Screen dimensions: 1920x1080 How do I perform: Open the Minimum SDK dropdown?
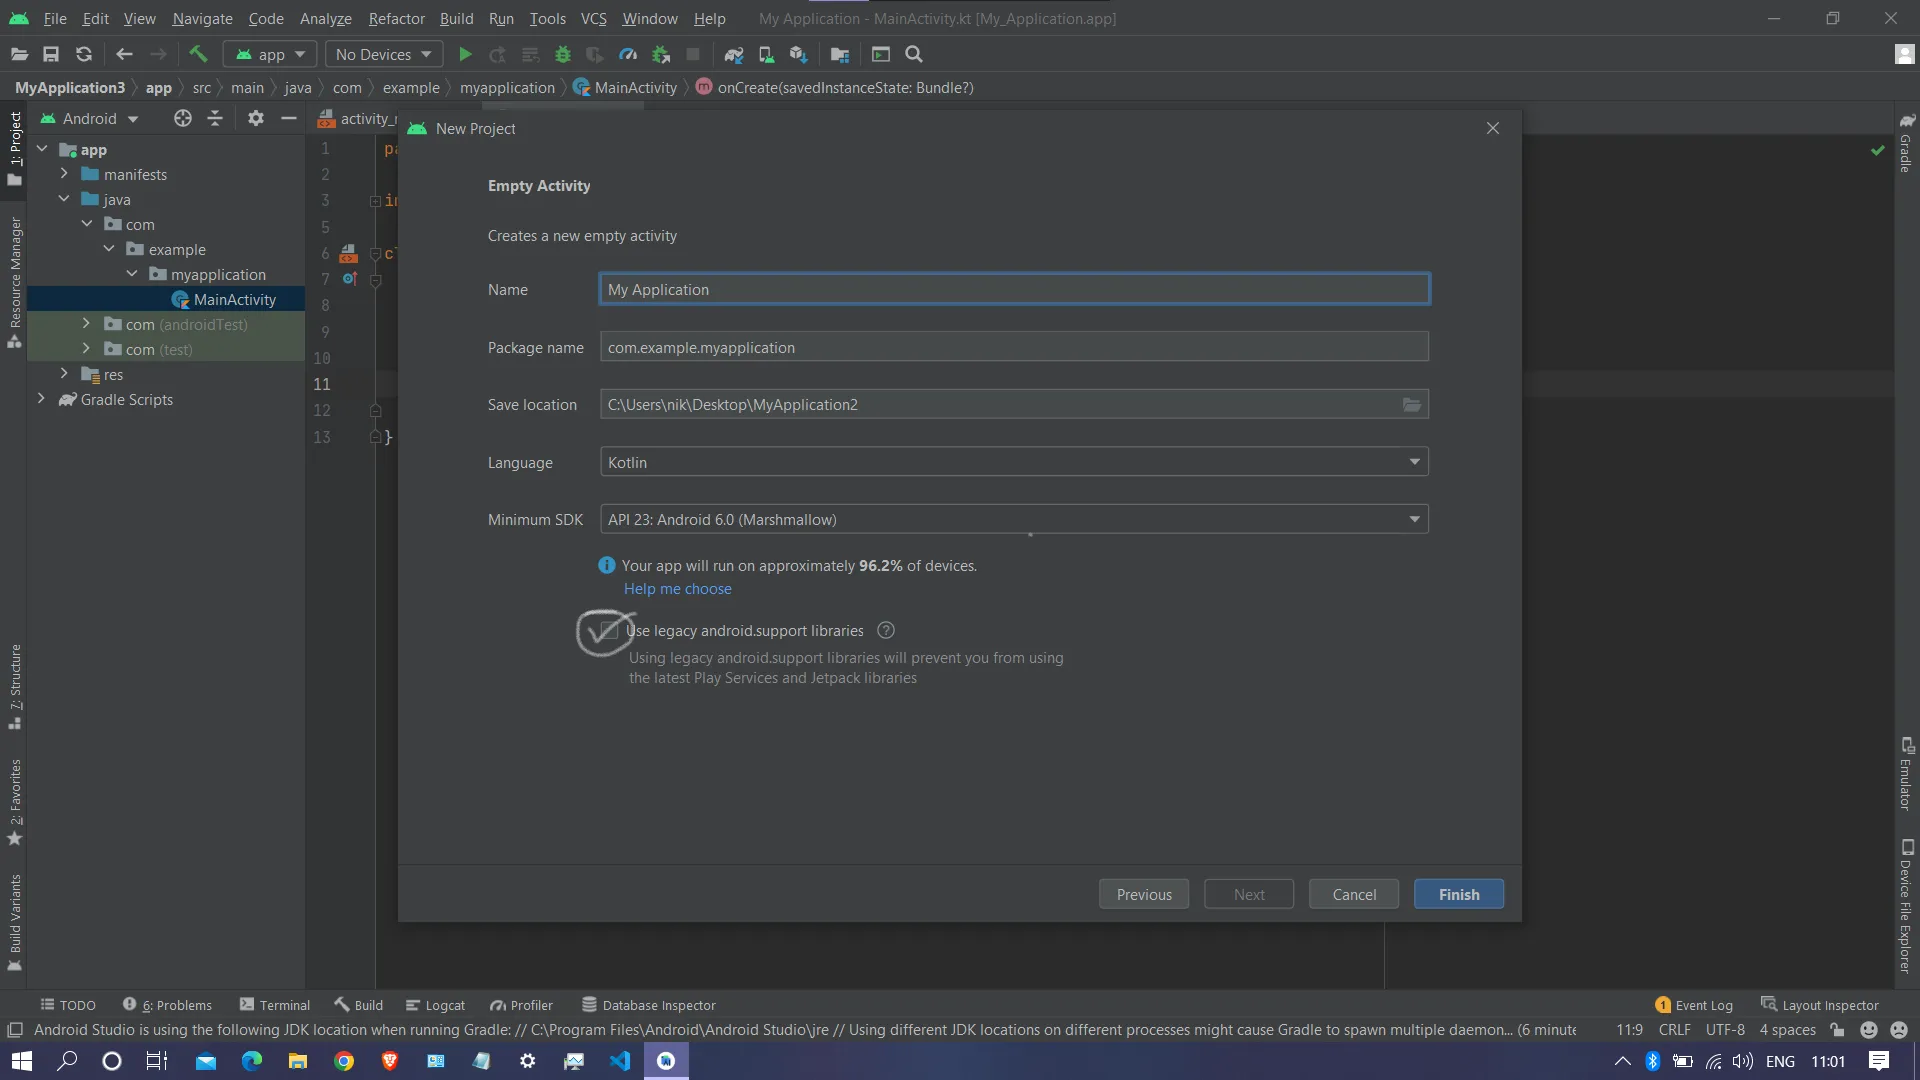1013,520
